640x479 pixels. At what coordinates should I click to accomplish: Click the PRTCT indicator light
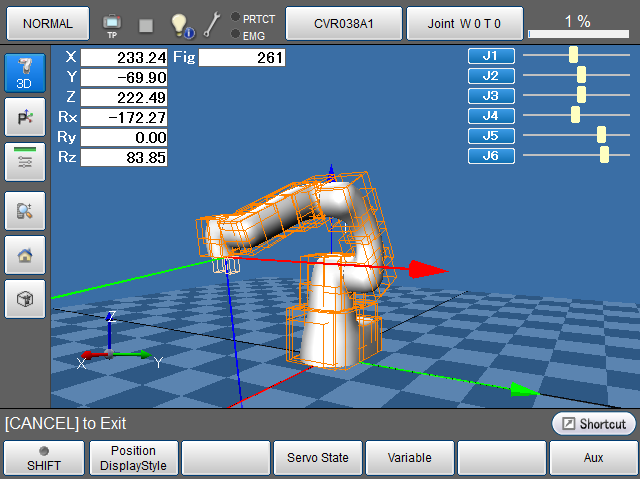pos(235,17)
